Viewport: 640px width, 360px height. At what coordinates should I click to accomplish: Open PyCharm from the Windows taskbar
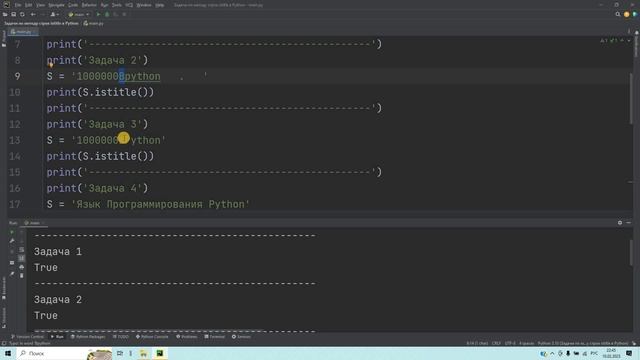(160, 353)
